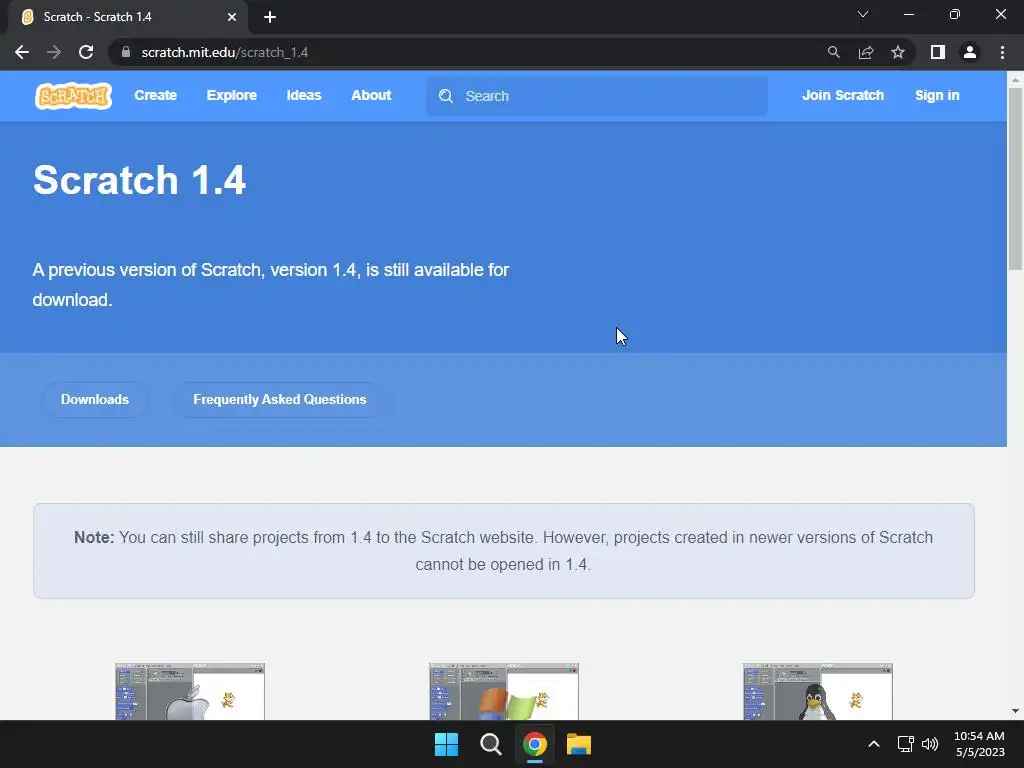
Task: Open the Windows Start menu
Action: click(447, 744)
